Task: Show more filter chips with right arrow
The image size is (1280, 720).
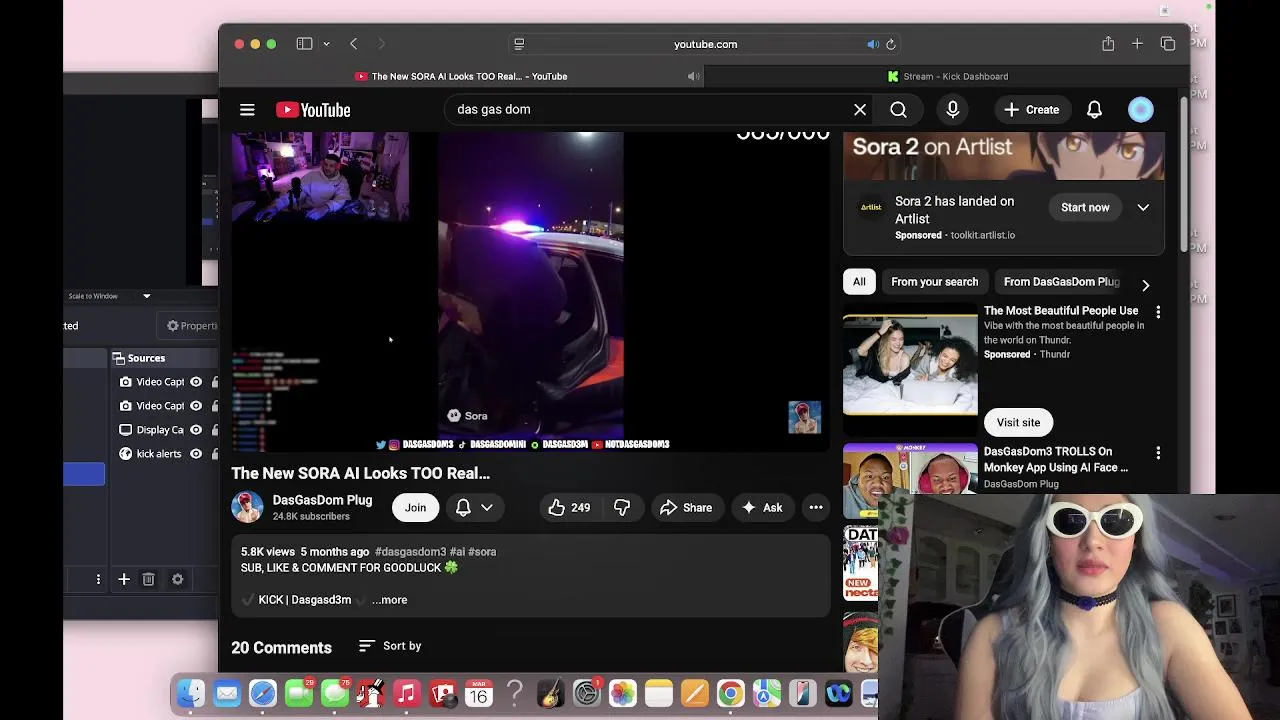Action: [x=1145, y=285]
